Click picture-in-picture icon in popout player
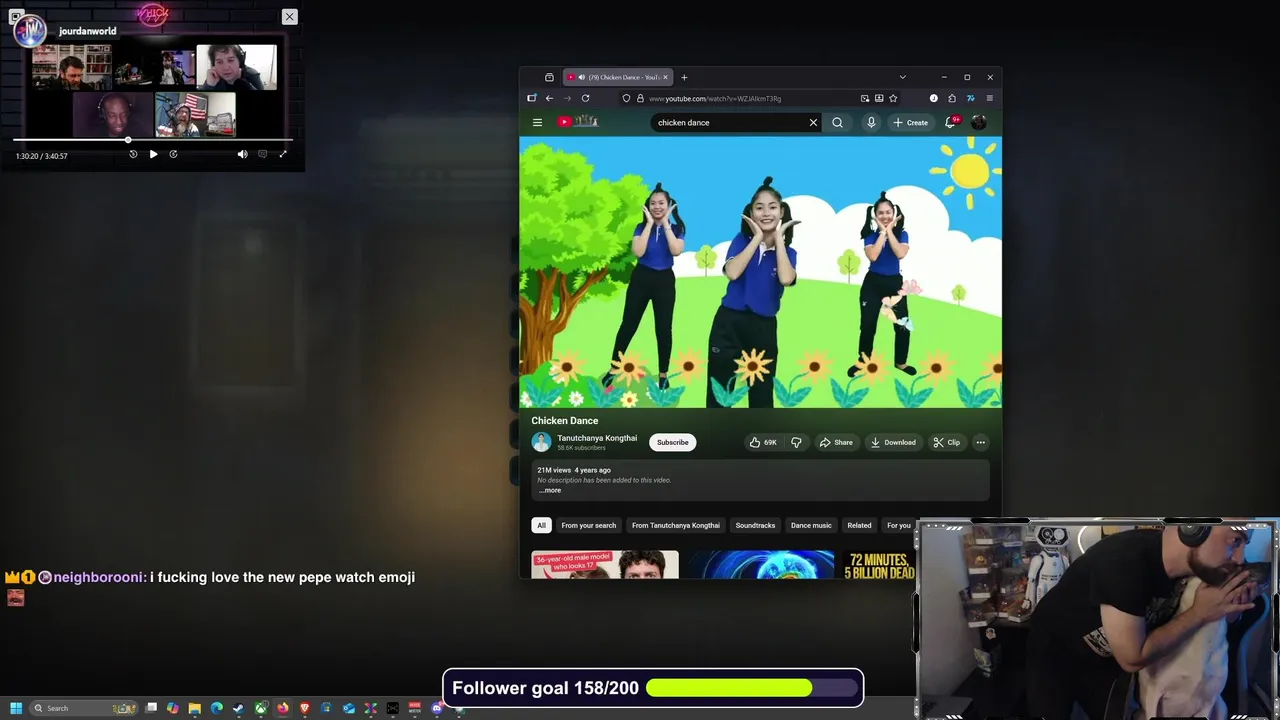1280x720 pixels. 16,17
